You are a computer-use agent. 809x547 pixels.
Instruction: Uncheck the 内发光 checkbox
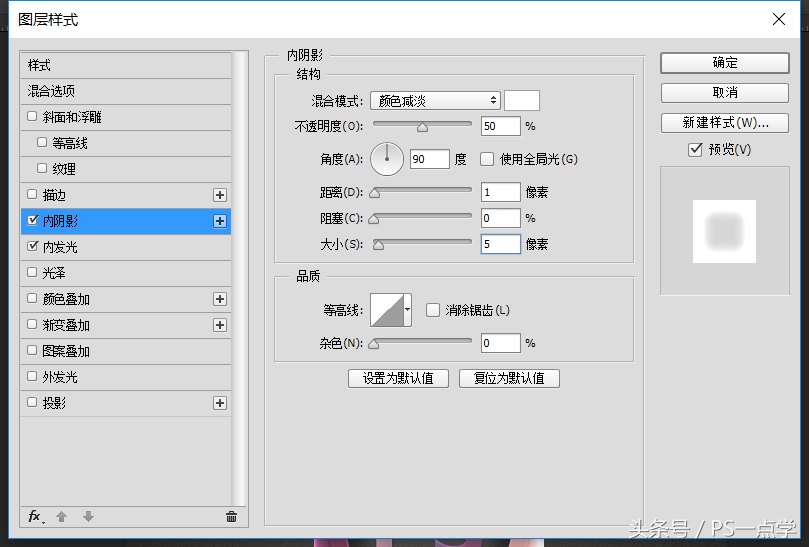[33, 246]
